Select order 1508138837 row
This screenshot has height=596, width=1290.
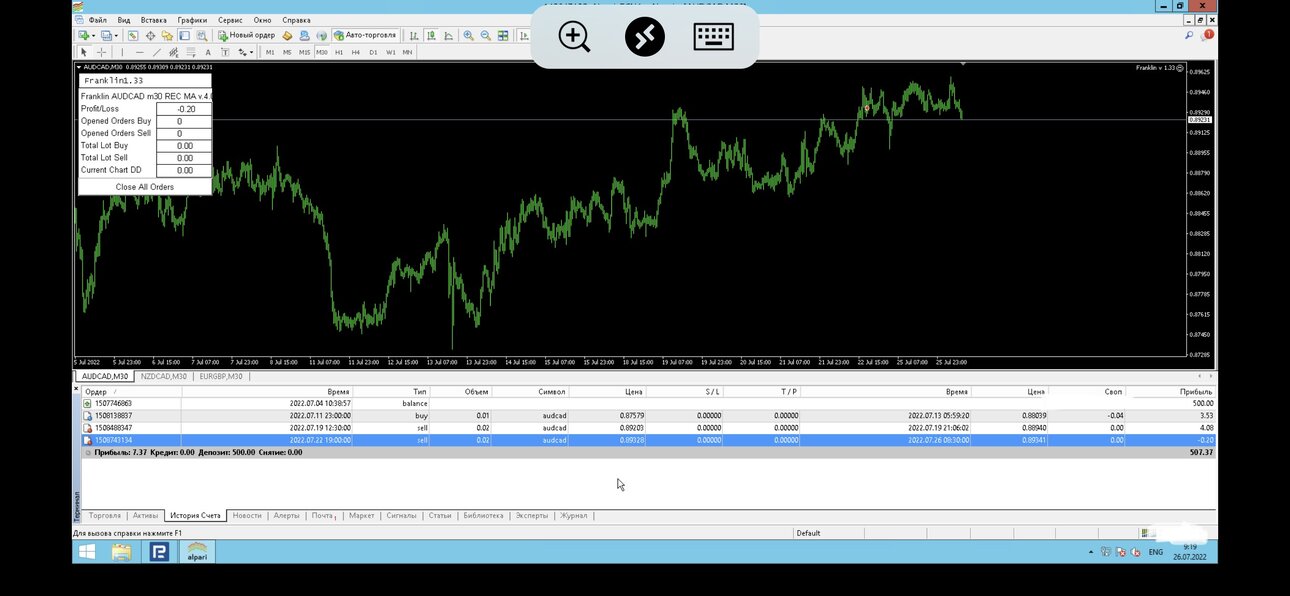pos(648,415)
